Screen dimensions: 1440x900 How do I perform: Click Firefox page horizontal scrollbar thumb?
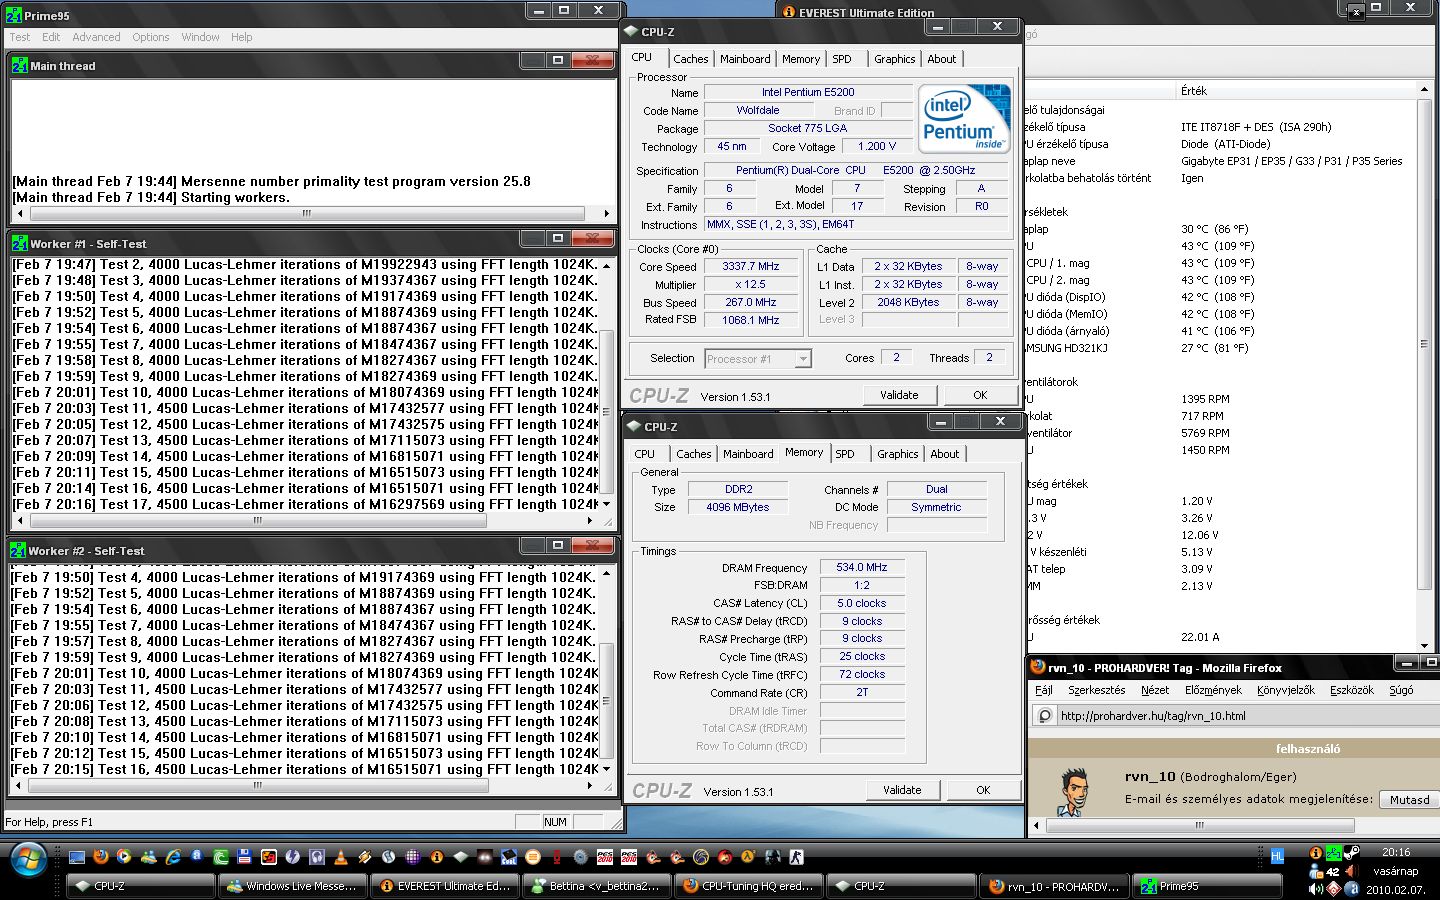[x=1199, y=825]
